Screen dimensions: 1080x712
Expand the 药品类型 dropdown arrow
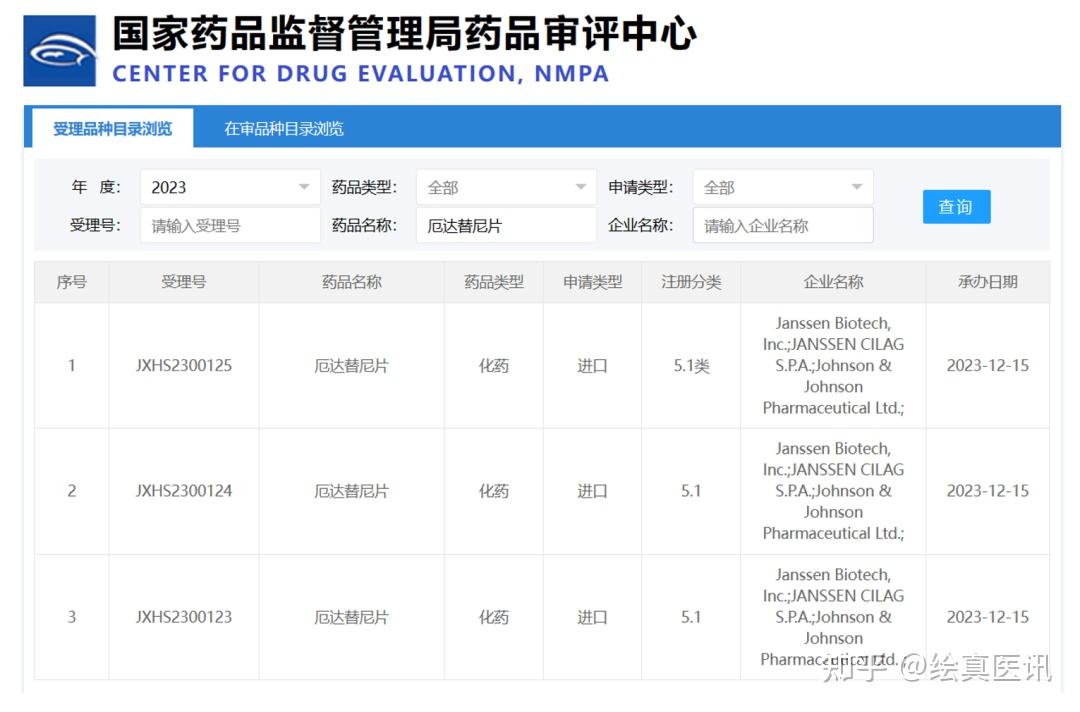pos(579,187)
